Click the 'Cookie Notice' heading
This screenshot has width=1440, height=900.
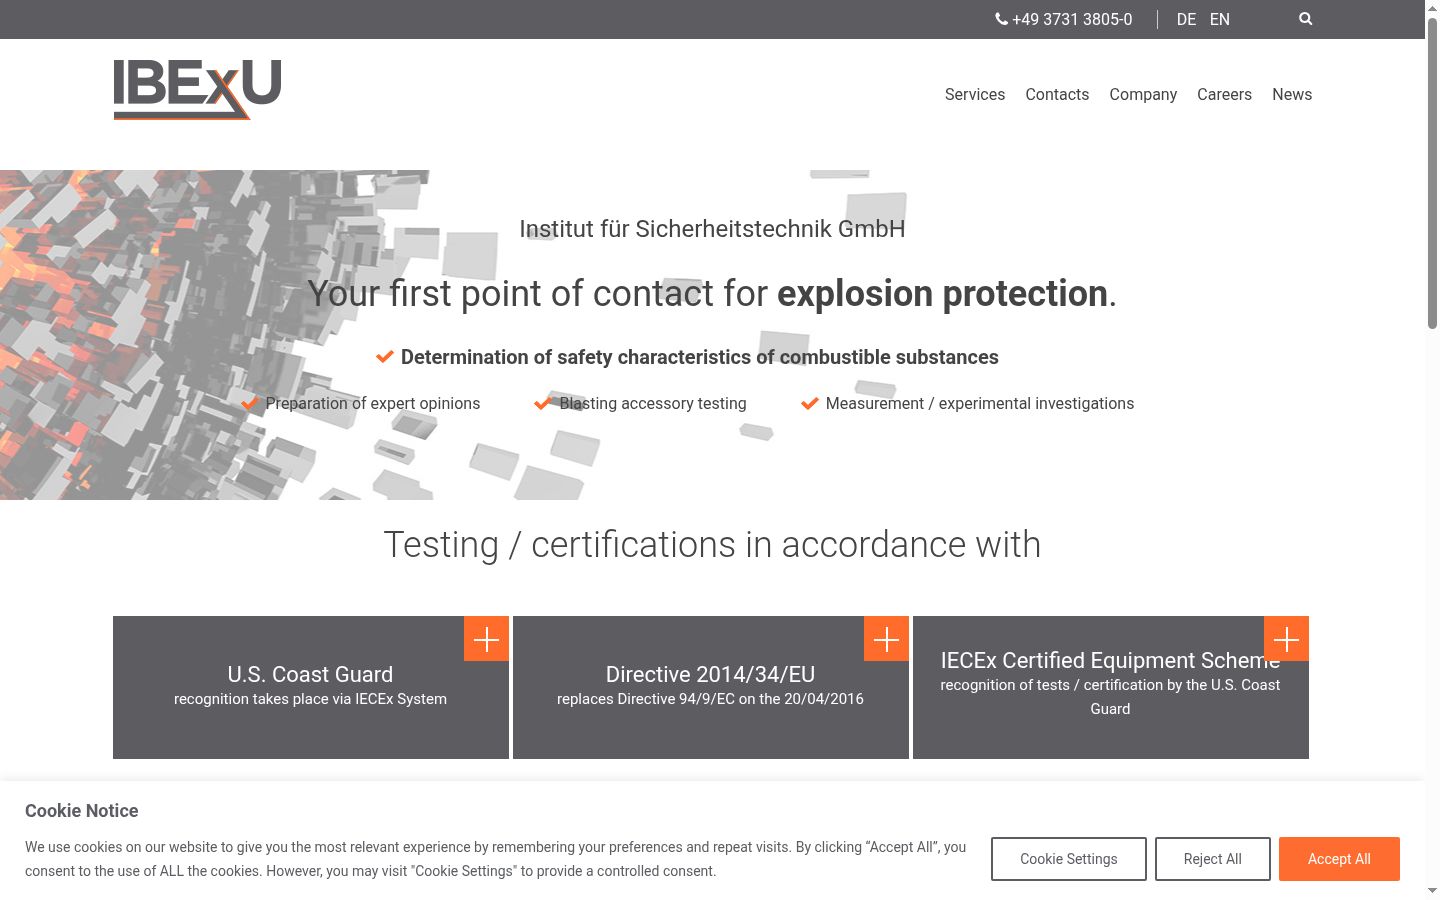82,811
